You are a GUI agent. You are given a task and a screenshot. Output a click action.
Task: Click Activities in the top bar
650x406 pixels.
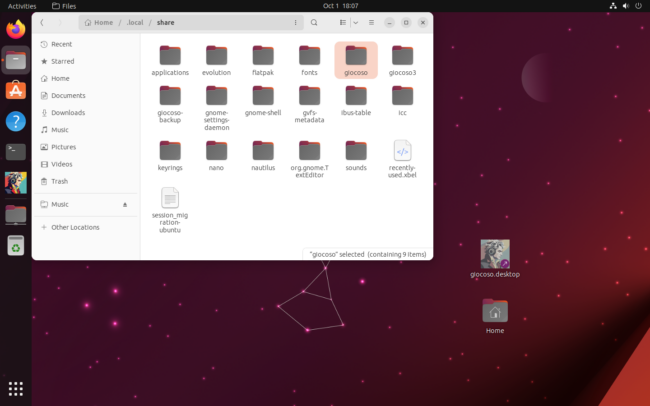22,6
